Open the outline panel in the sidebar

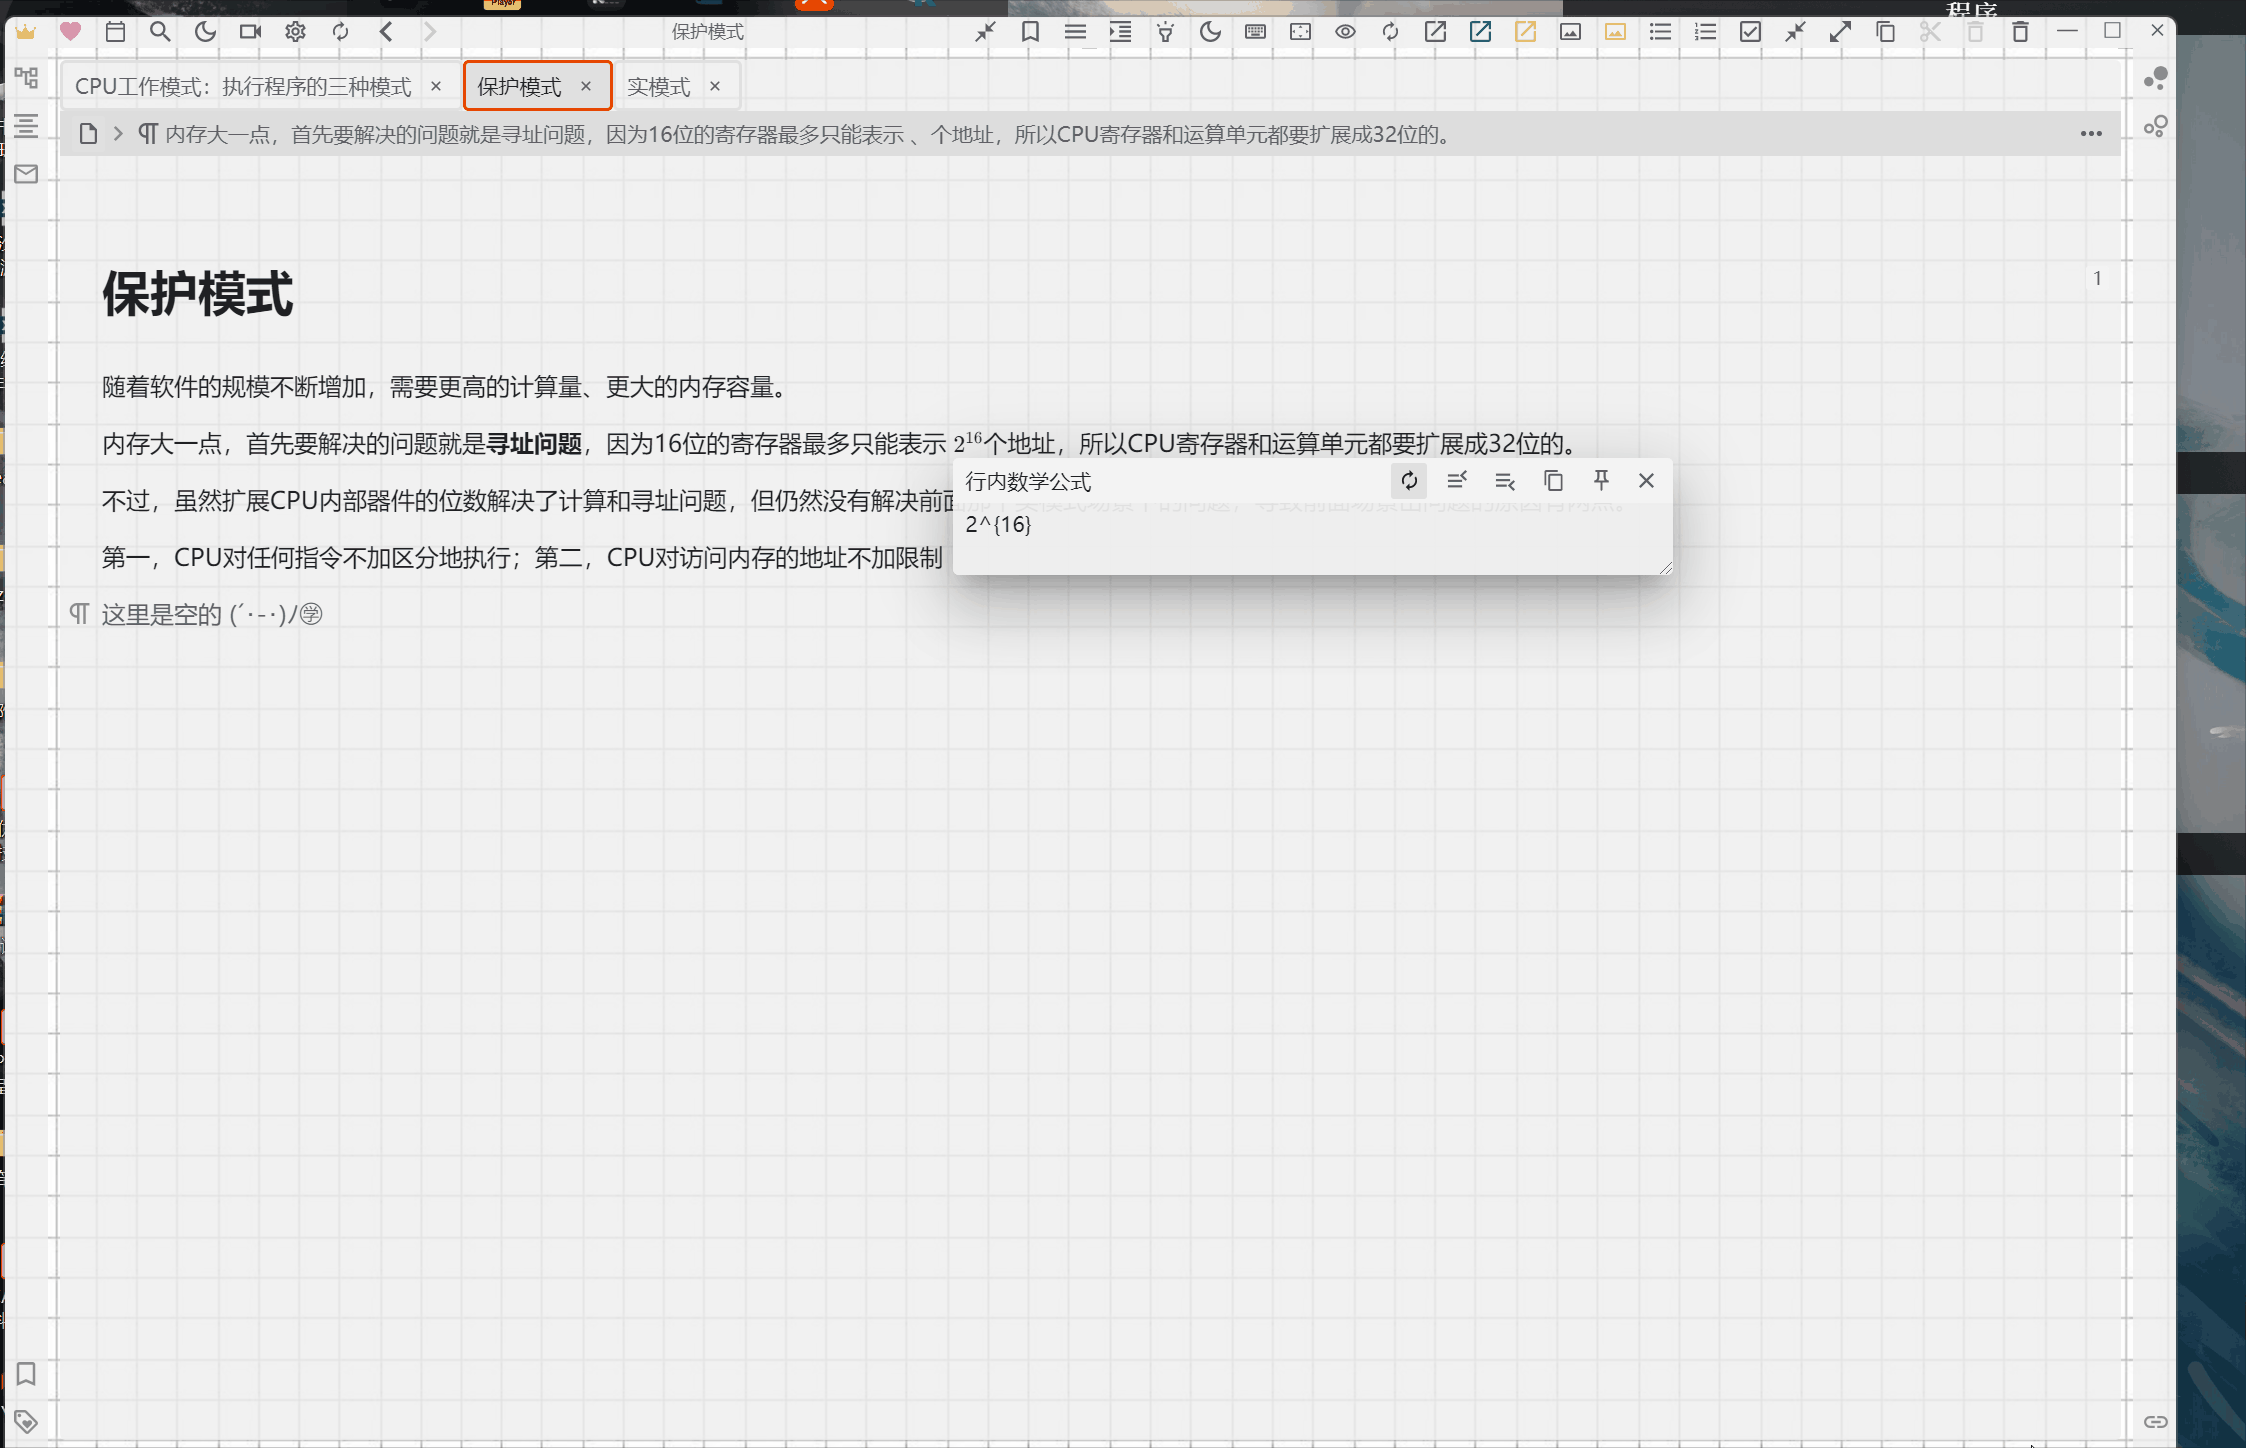tap(26, 126)
